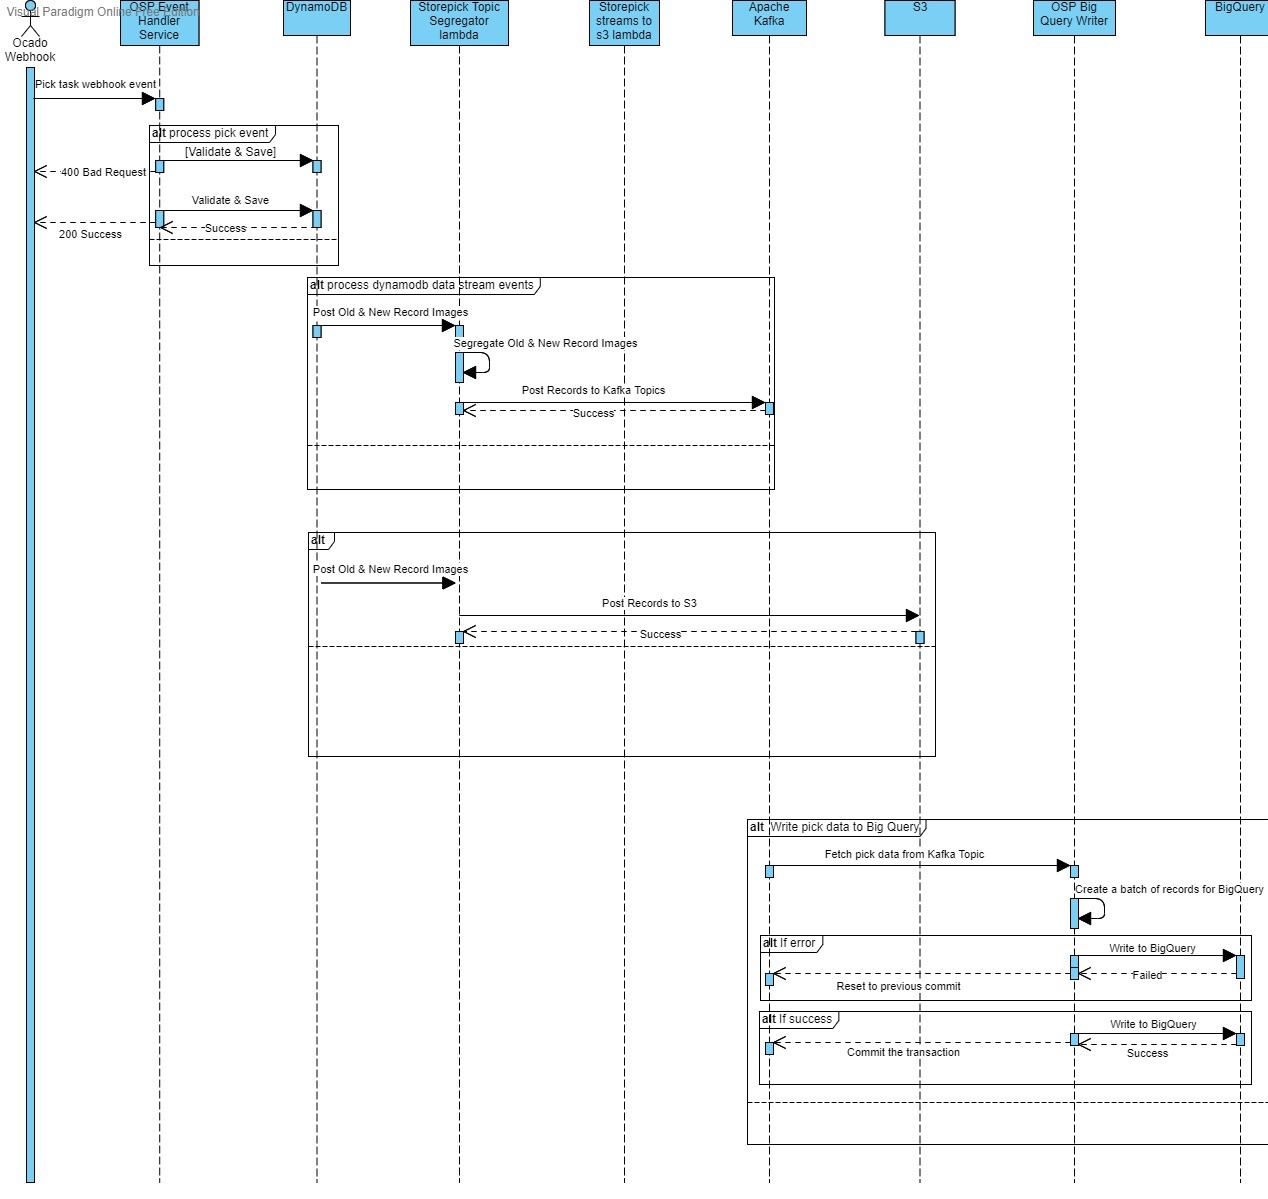Image resolution: width=1268 pixels, height=1199 pixels.
Task: Click 'Post Old & New Record Images' above Post Records to S3
Action: pos(390,569)
